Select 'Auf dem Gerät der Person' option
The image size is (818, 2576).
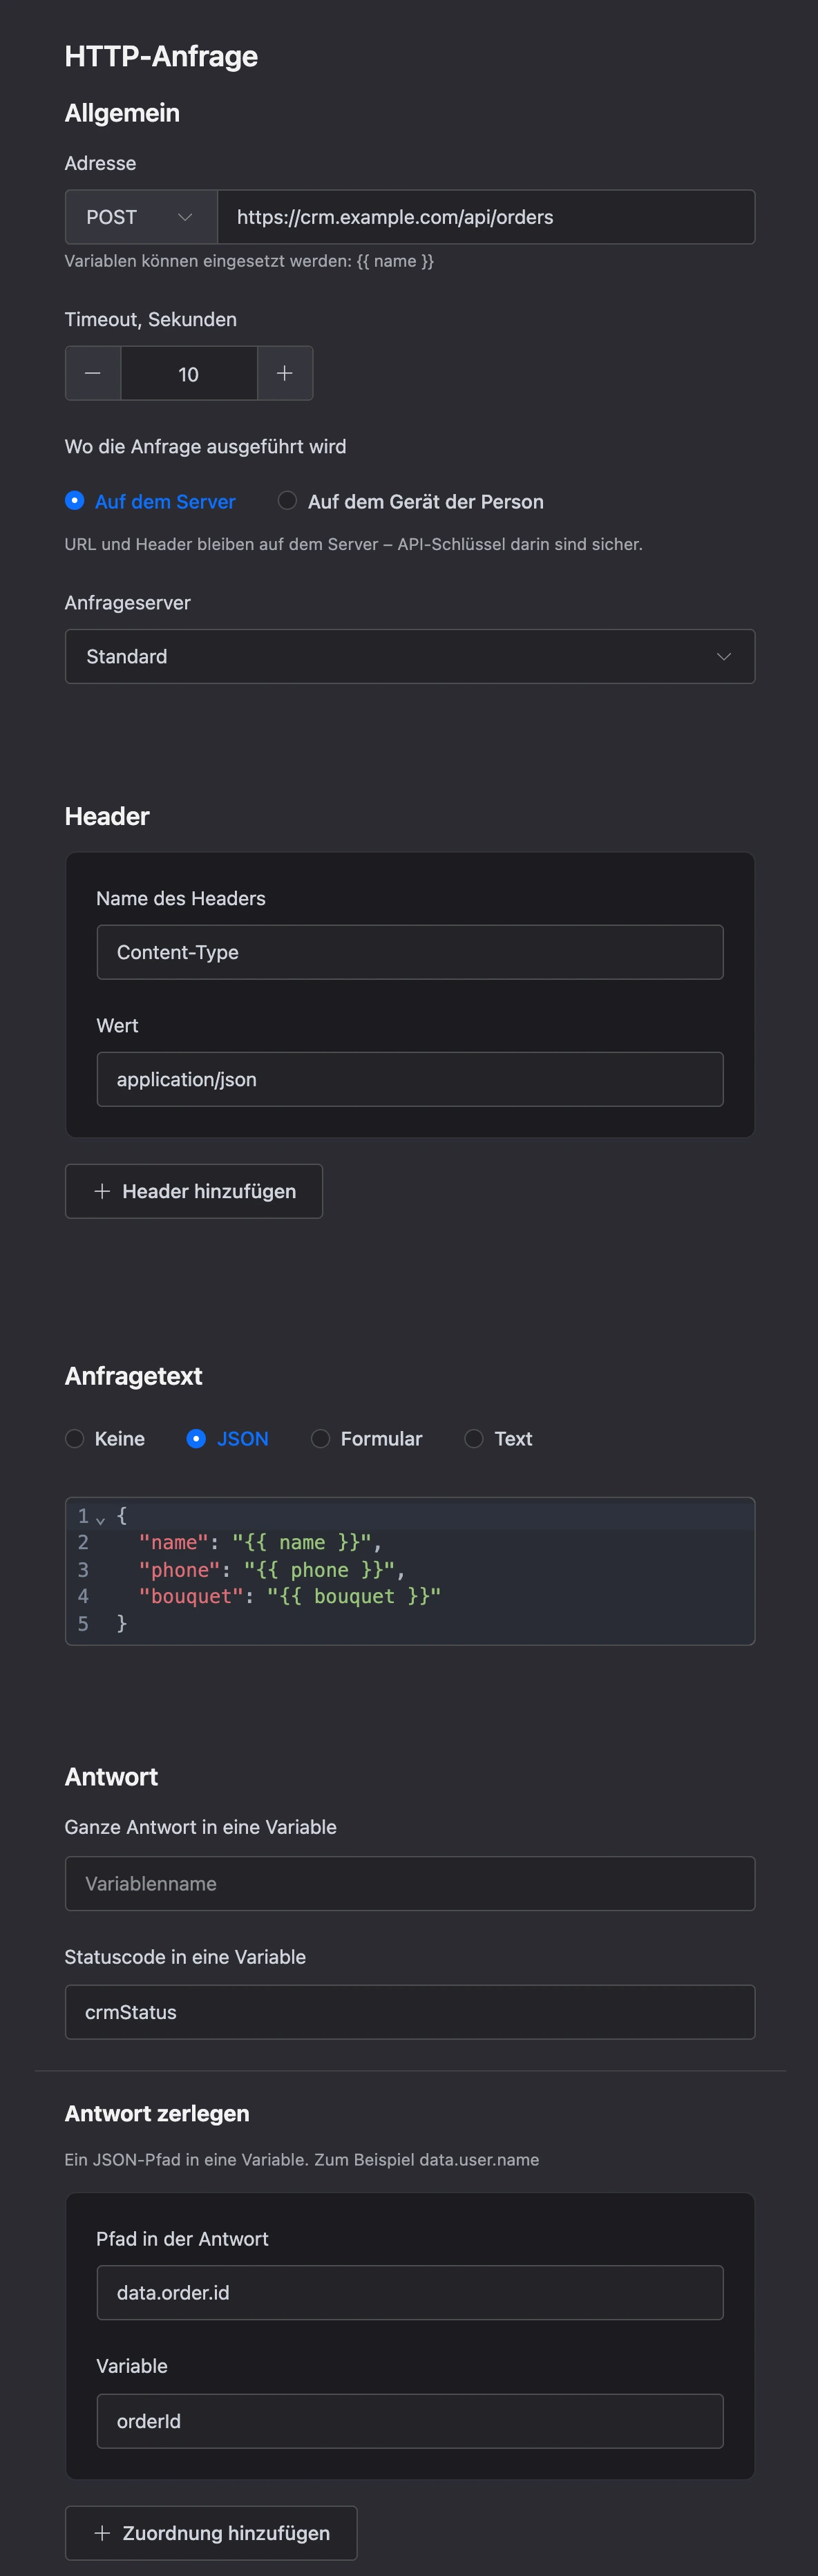[411, 501]
